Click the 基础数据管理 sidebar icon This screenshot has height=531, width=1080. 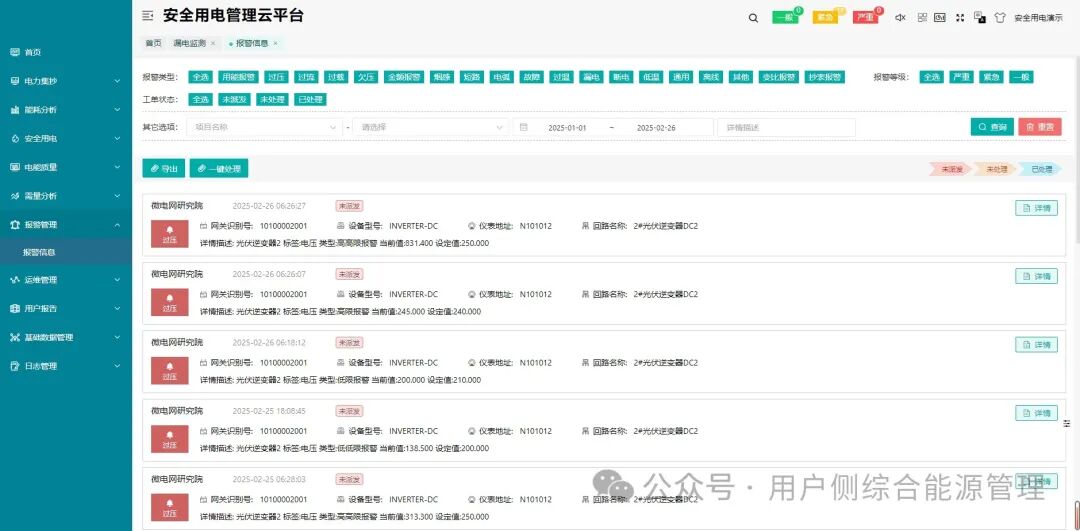14,337
